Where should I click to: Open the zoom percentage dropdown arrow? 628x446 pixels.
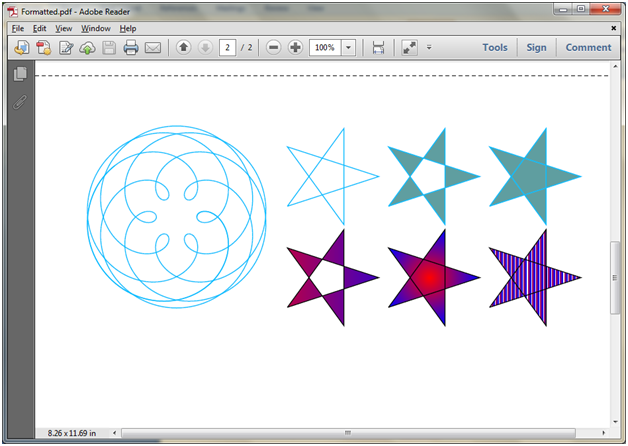pos(348,48)
